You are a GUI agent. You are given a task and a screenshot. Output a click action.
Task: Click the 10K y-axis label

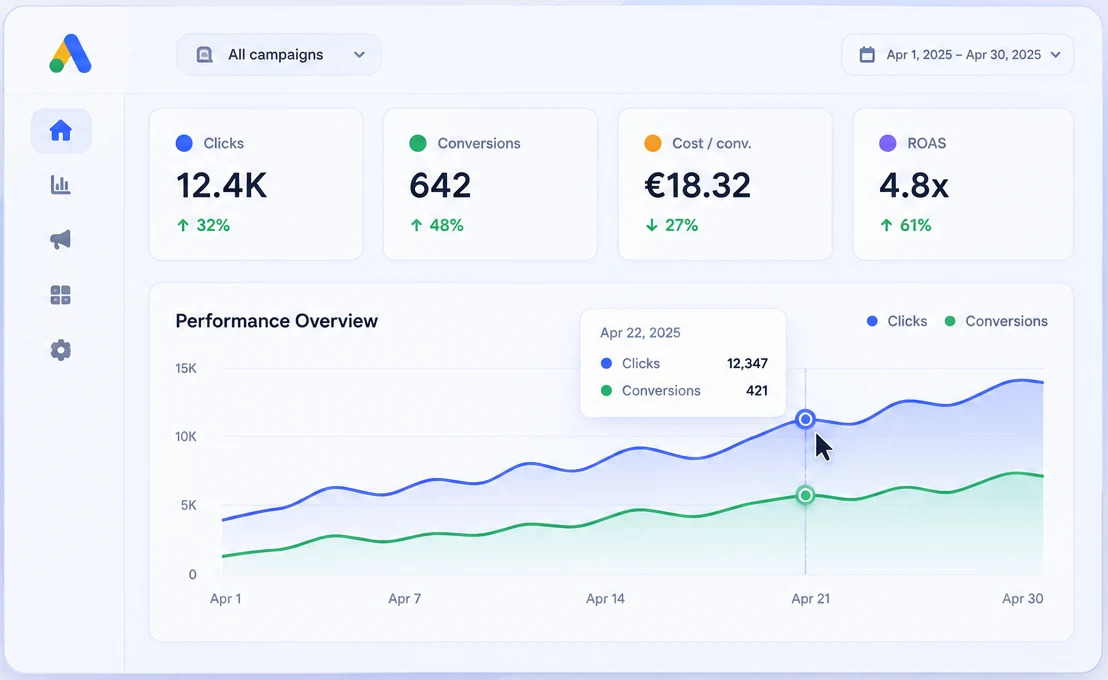coord(186,437)
